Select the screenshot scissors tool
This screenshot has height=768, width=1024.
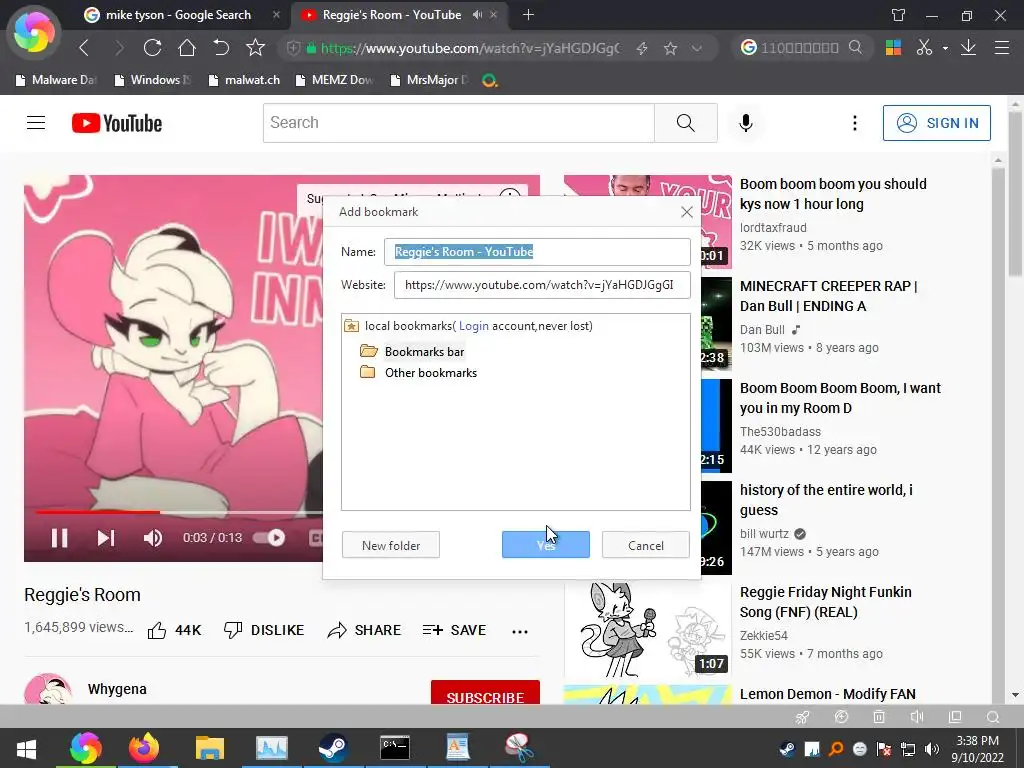coord(924,48)
